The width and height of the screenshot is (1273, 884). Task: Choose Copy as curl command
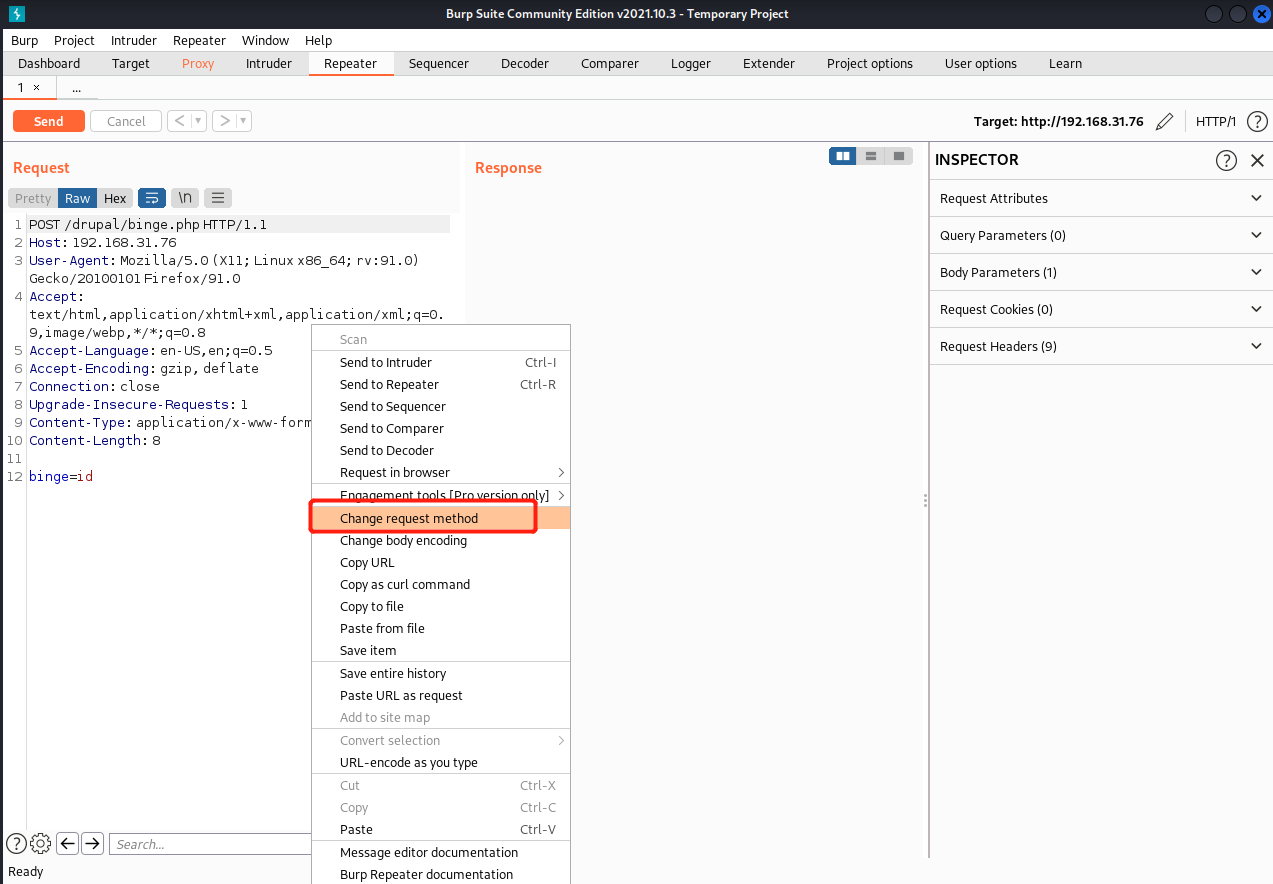pos(441,584)
